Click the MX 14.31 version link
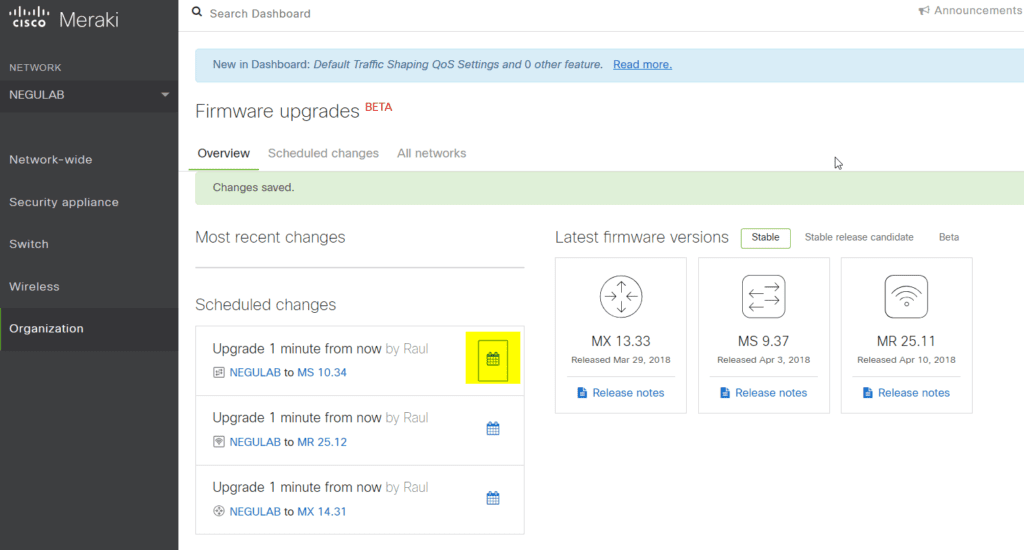The width and height of the screenshot is (1024, 550). [x=322, y=511]
